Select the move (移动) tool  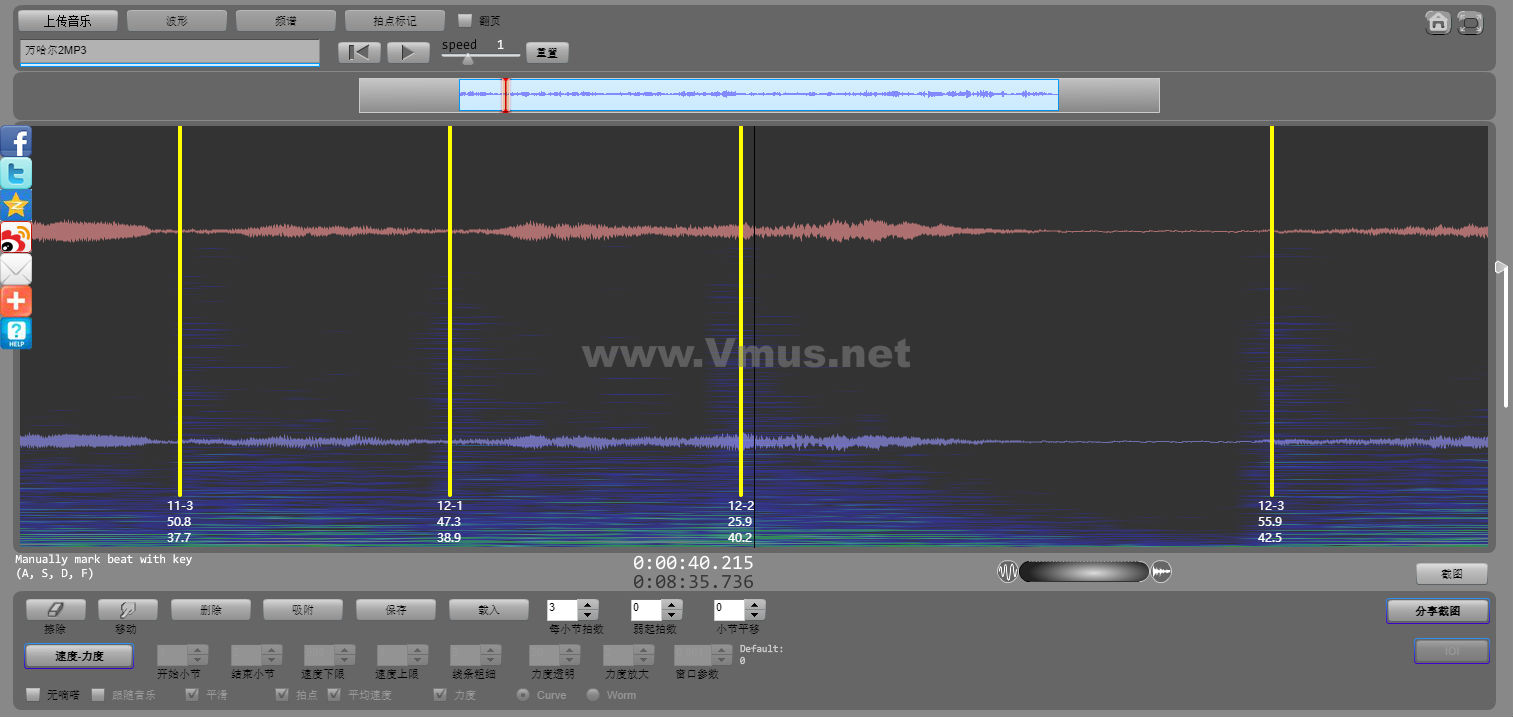point(124,609)
